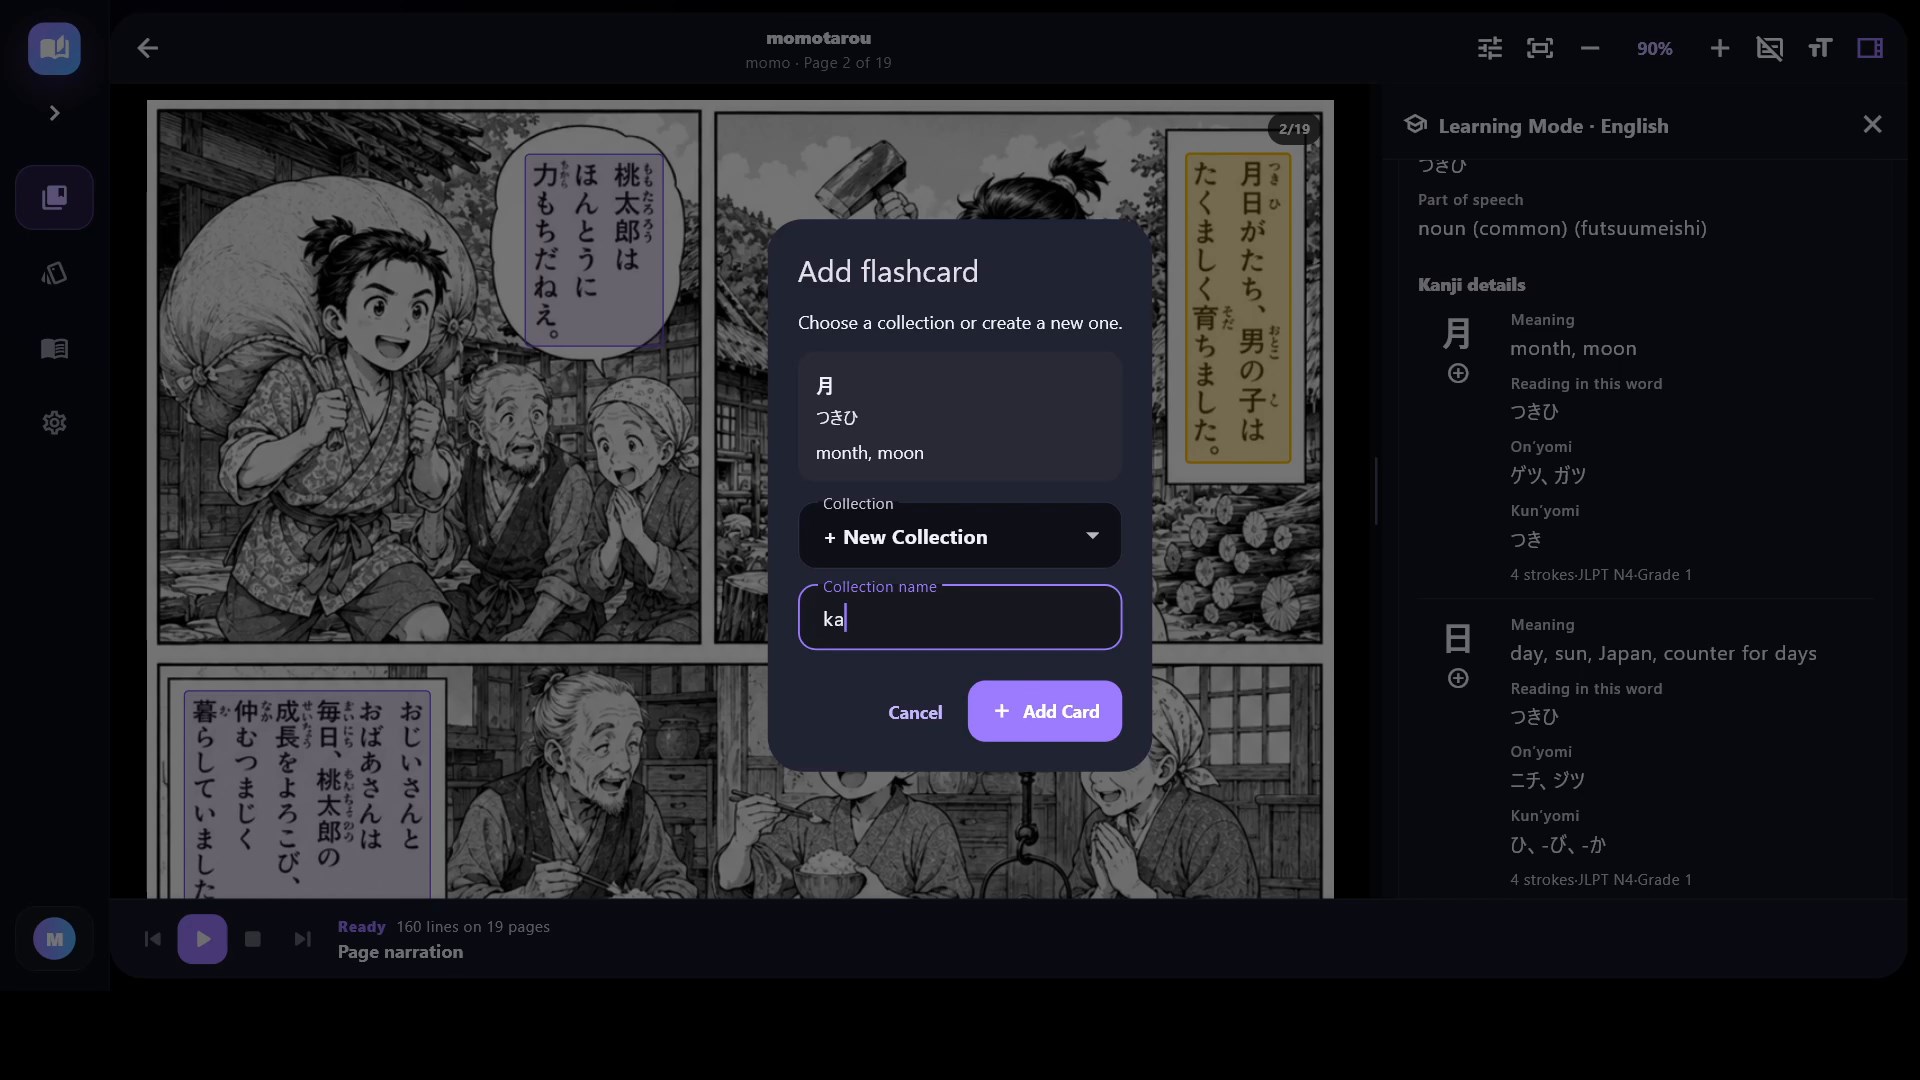1920x1080 pixels.
Task: Click the text size icon
Action: pyautogui.click(x=1820, y=48)
